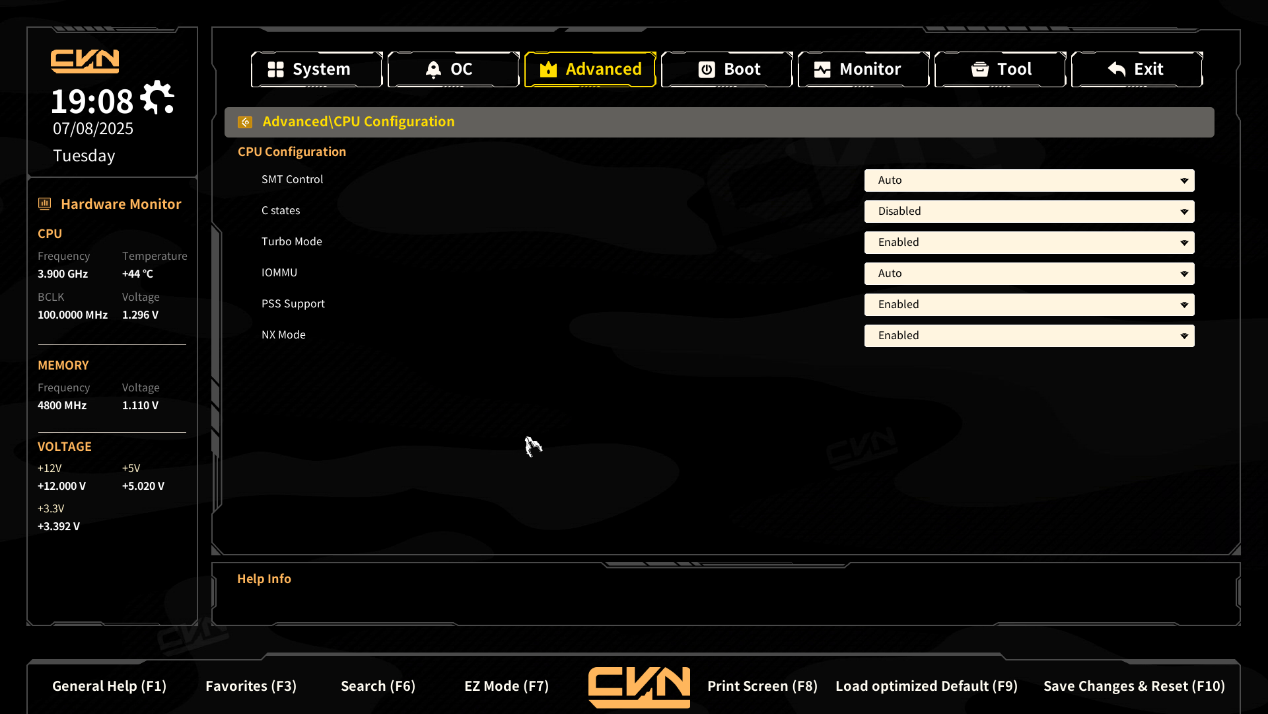This screenshot has height=714, width=1268.
Task: Expand the Turbo Mode dropdown
Action: point(1029,243)
